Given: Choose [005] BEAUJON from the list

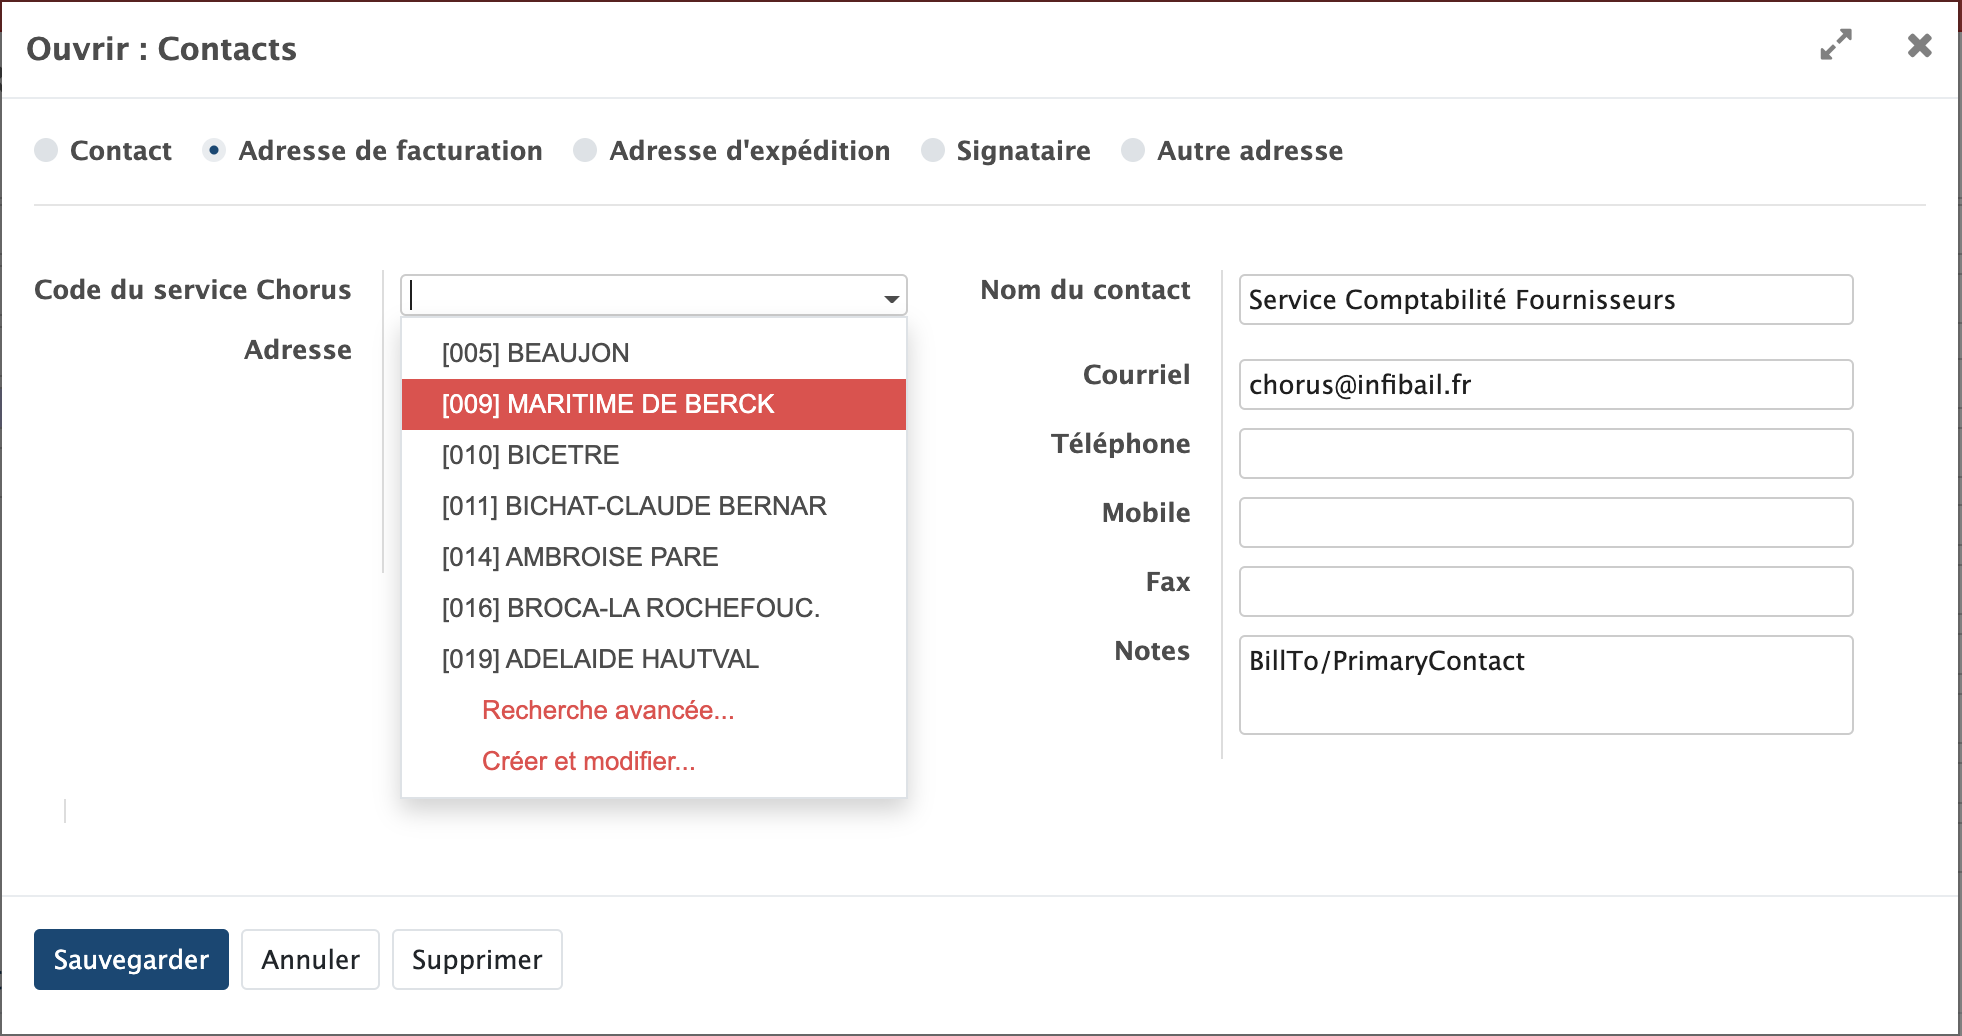Looking at the screenshot, I should (535, 353).
